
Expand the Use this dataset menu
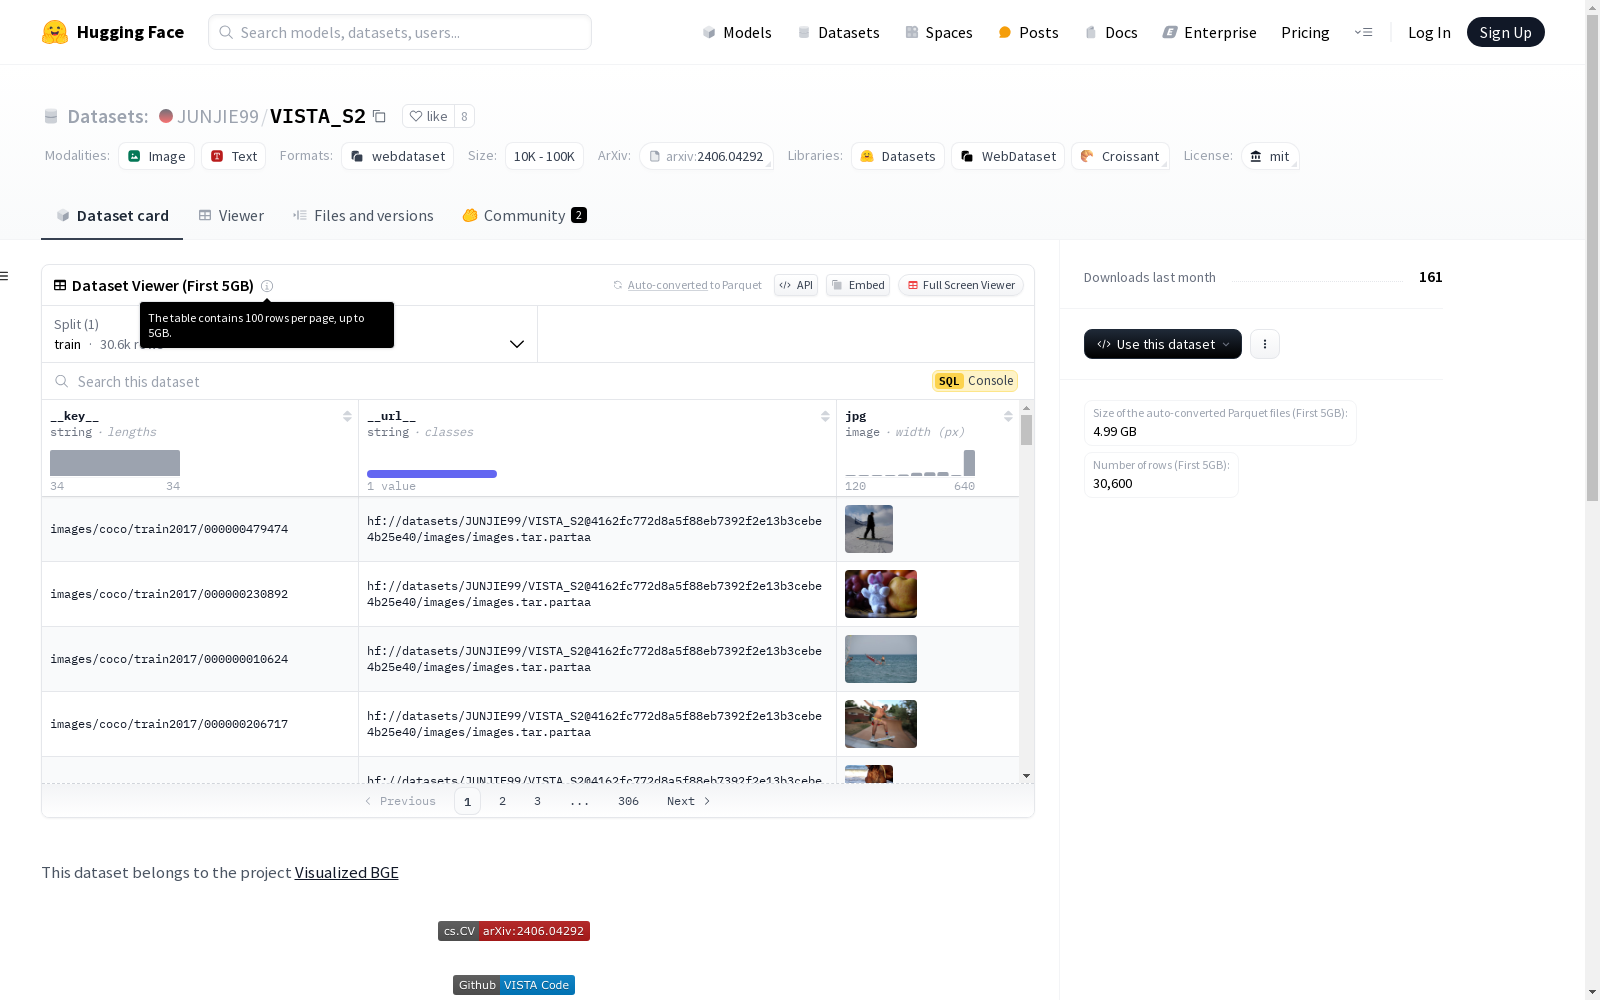pos(1163,344)
